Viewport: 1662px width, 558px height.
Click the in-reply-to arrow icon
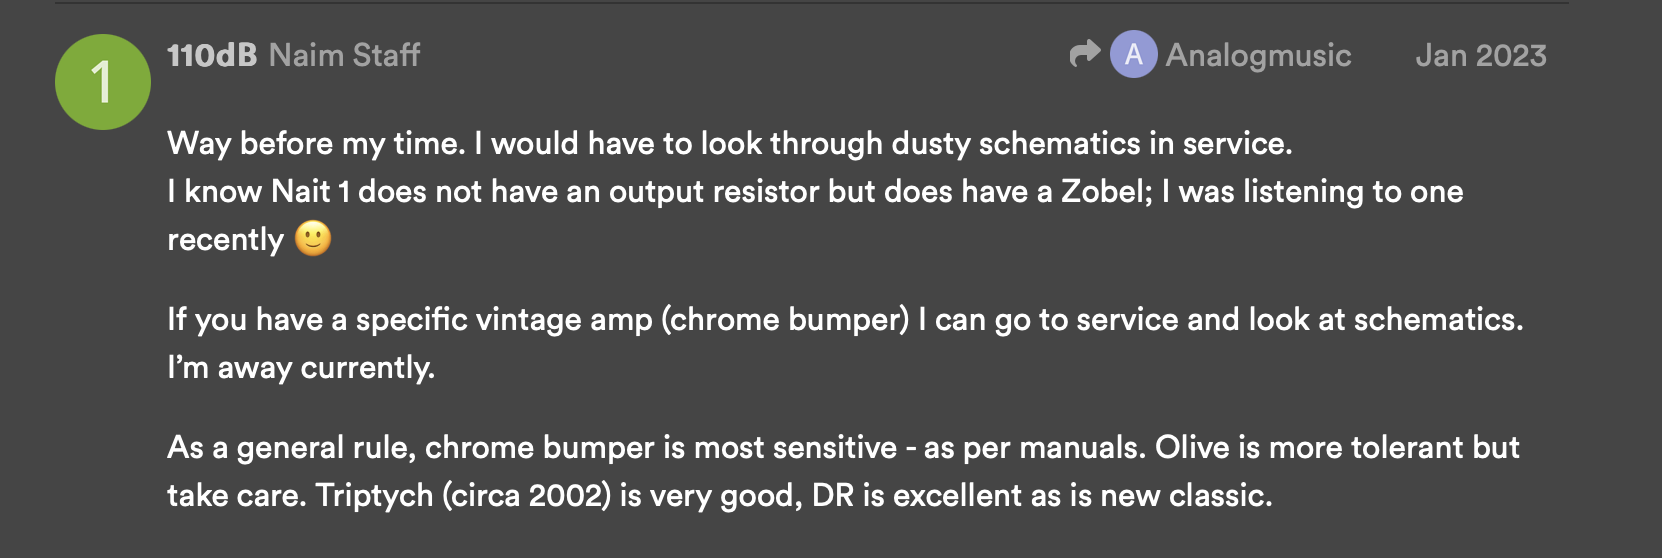click(x=1084, y=53)
